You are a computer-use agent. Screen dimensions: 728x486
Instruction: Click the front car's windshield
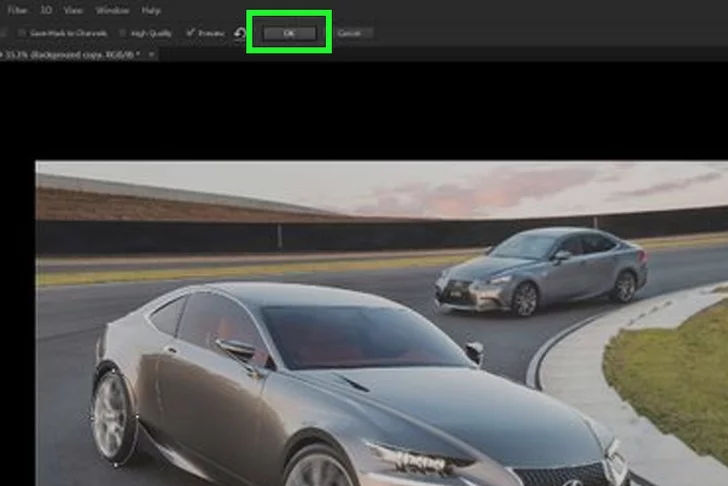click(x=360, y=337)
